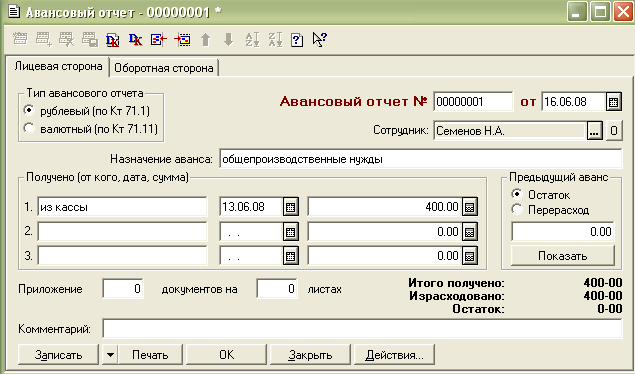Click row 2 date field
This screenshot has height=374, width=635.
[x=251, y=232]
